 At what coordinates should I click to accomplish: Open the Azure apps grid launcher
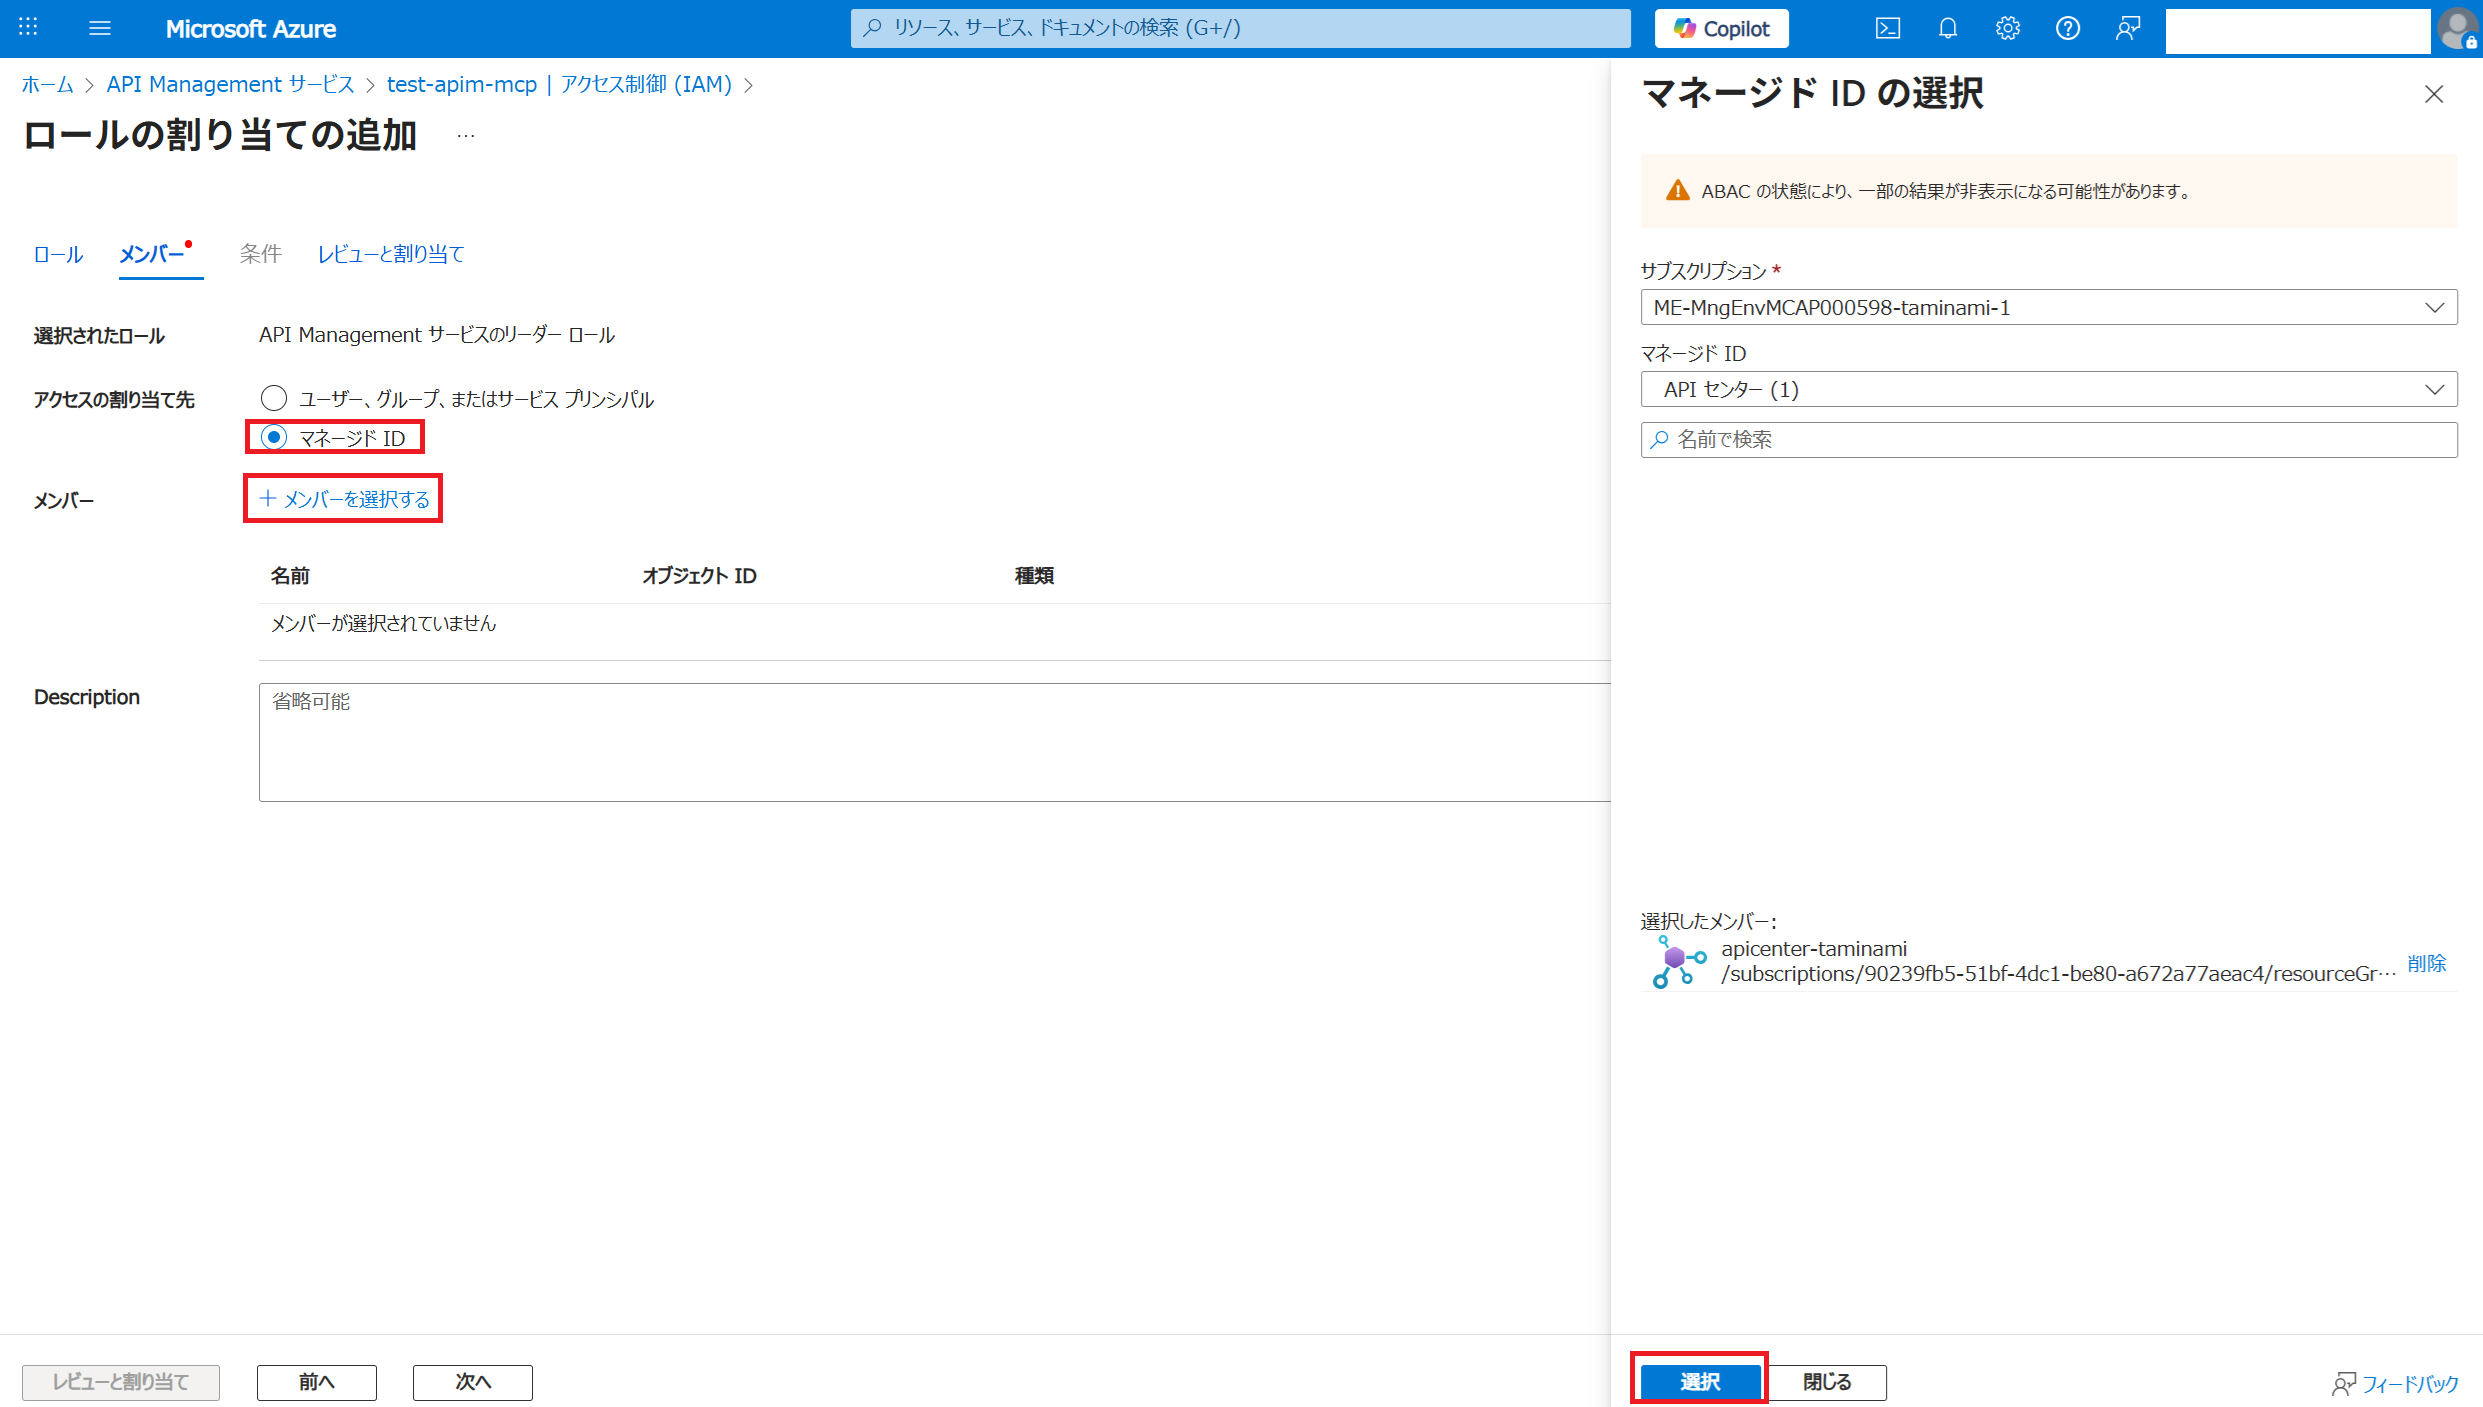[x=28, y=28]
